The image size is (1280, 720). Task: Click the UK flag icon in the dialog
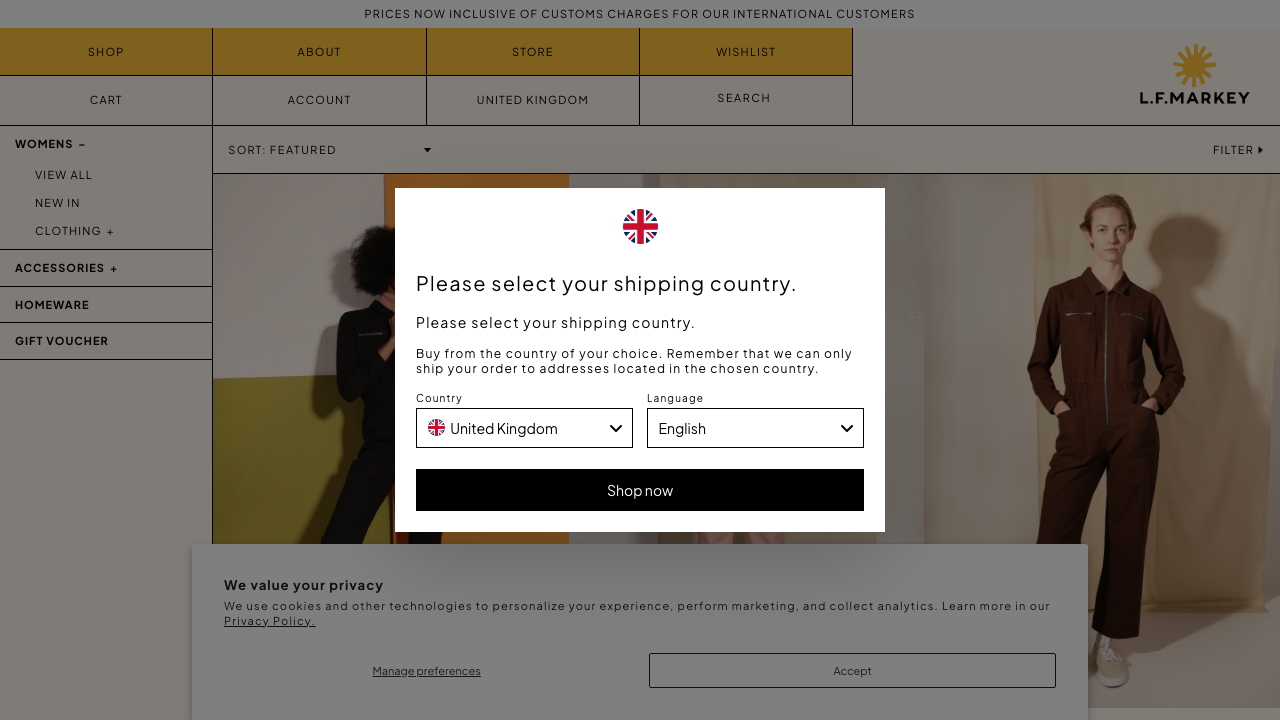640,227
